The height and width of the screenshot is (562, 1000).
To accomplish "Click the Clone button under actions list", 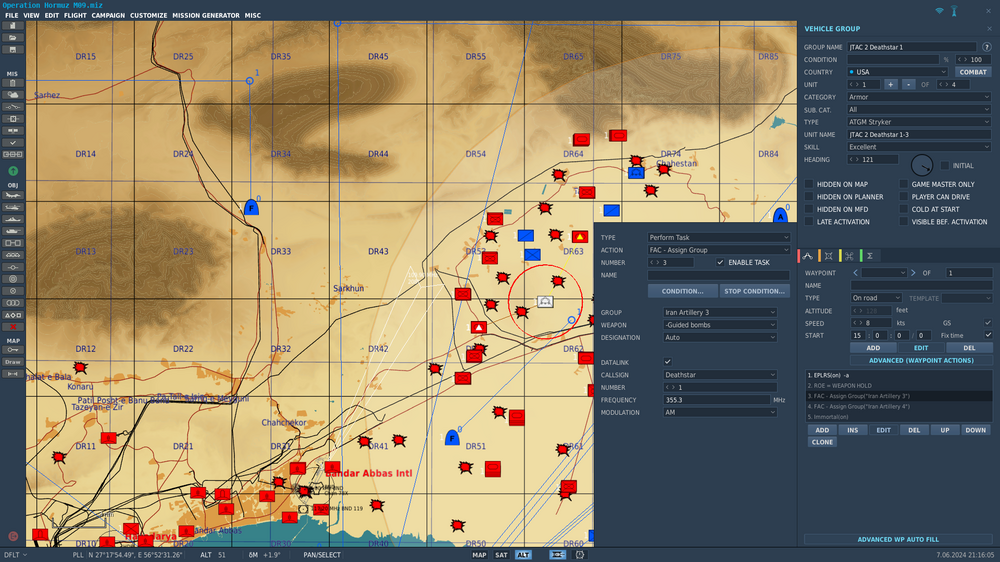I will click(822, 442).
